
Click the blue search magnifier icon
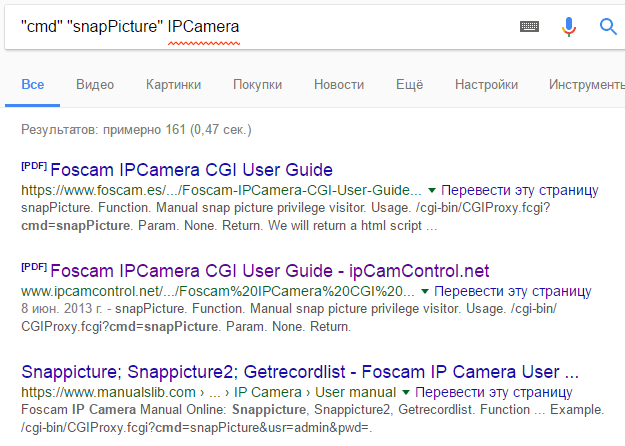point(608,27)
